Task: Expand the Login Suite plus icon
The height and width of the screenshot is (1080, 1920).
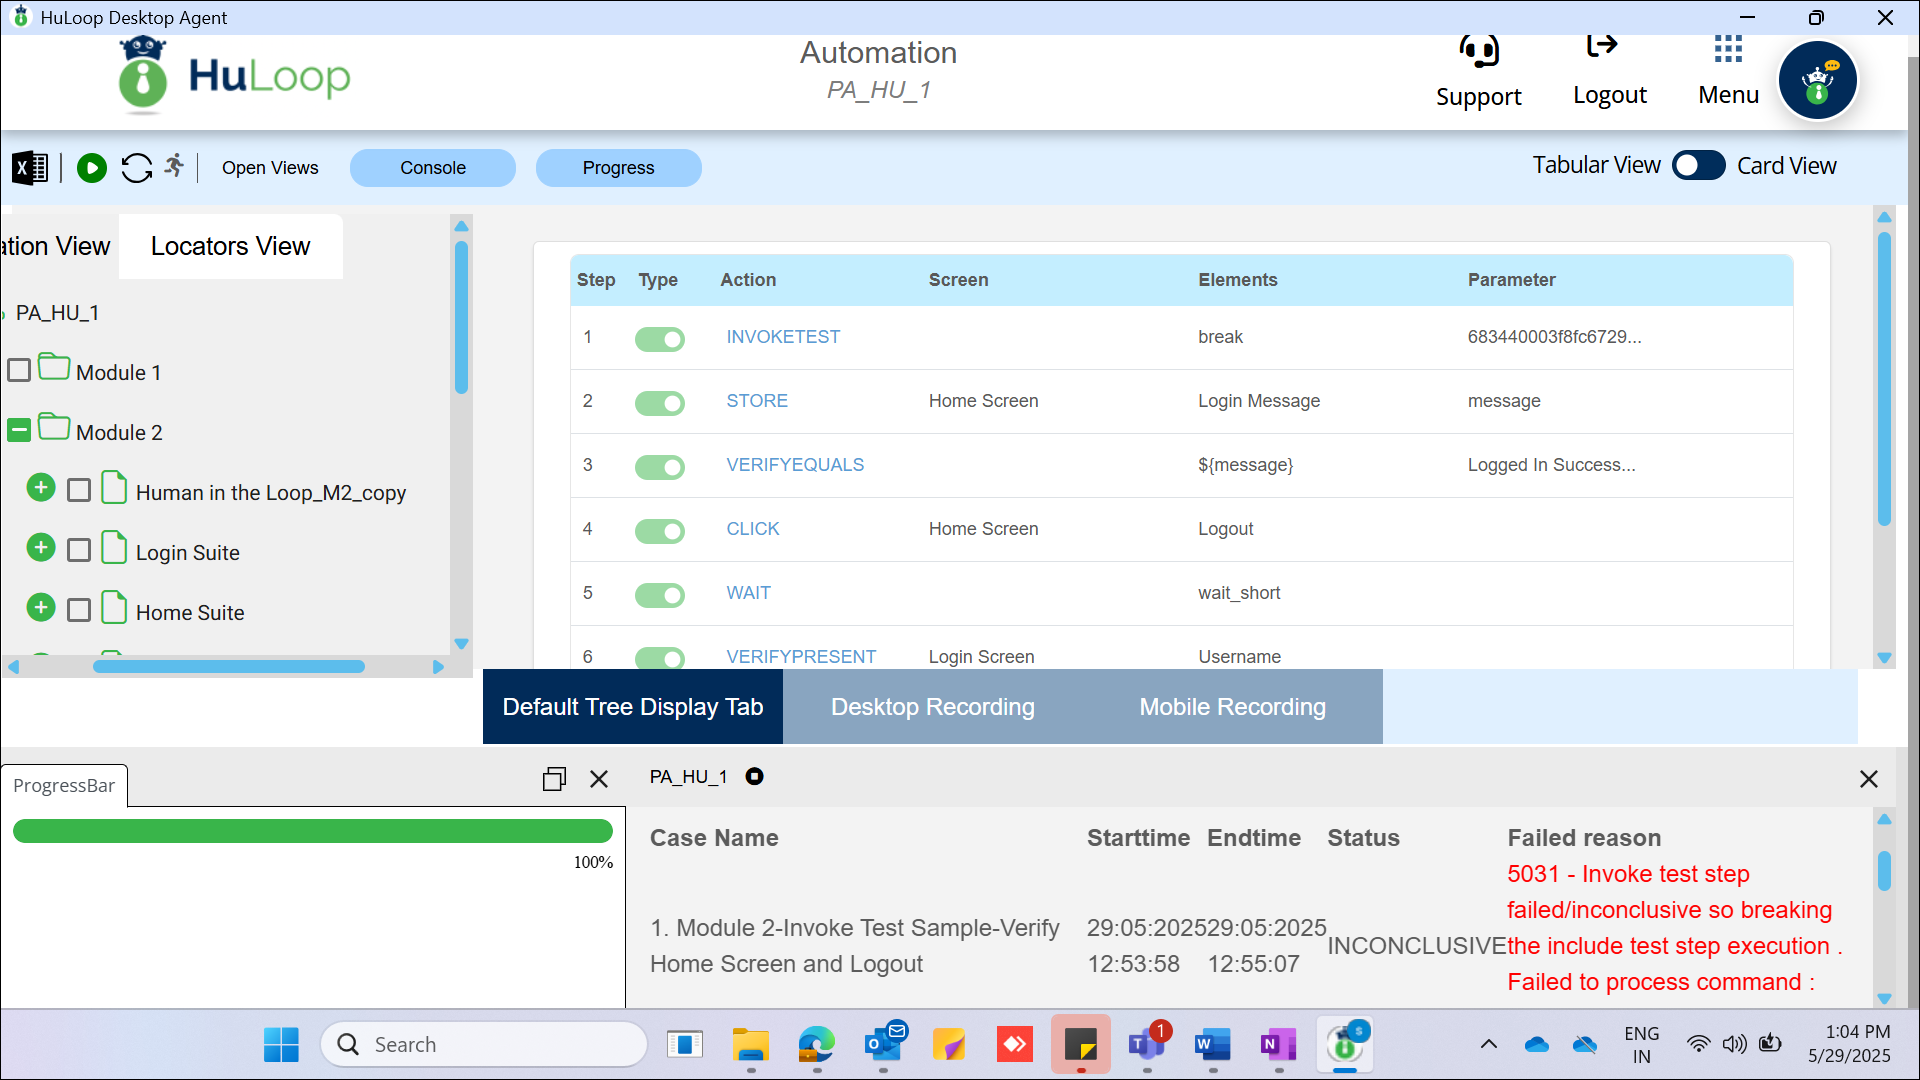Action: 41,547
